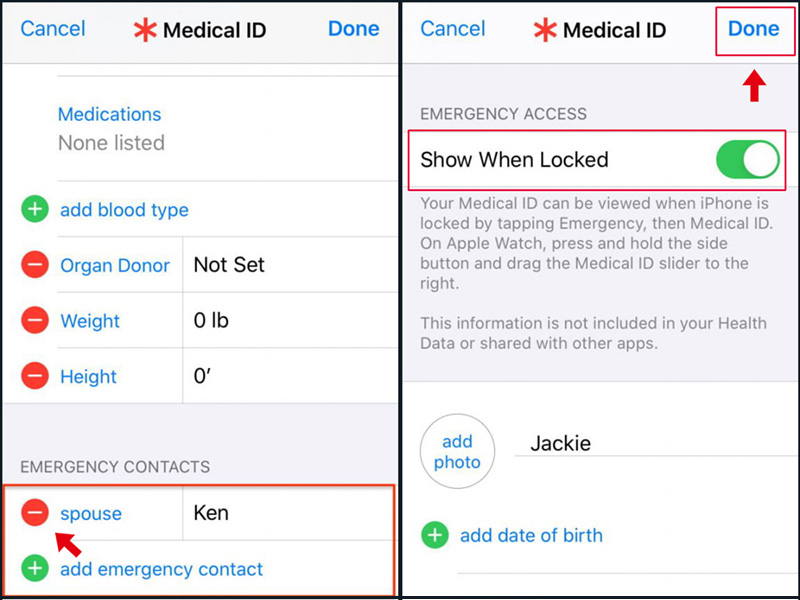Select the Weight 0 lb value field
This screenshot has height=600, width=800.
coord(290,320)
